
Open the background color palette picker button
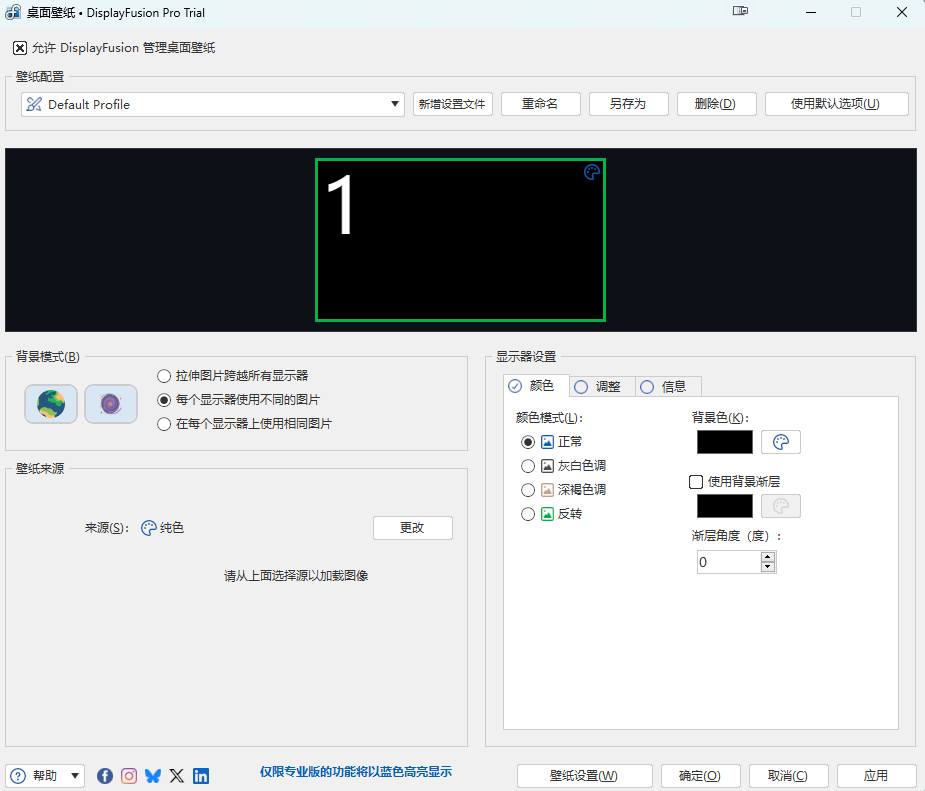click(x=780, y=442)
